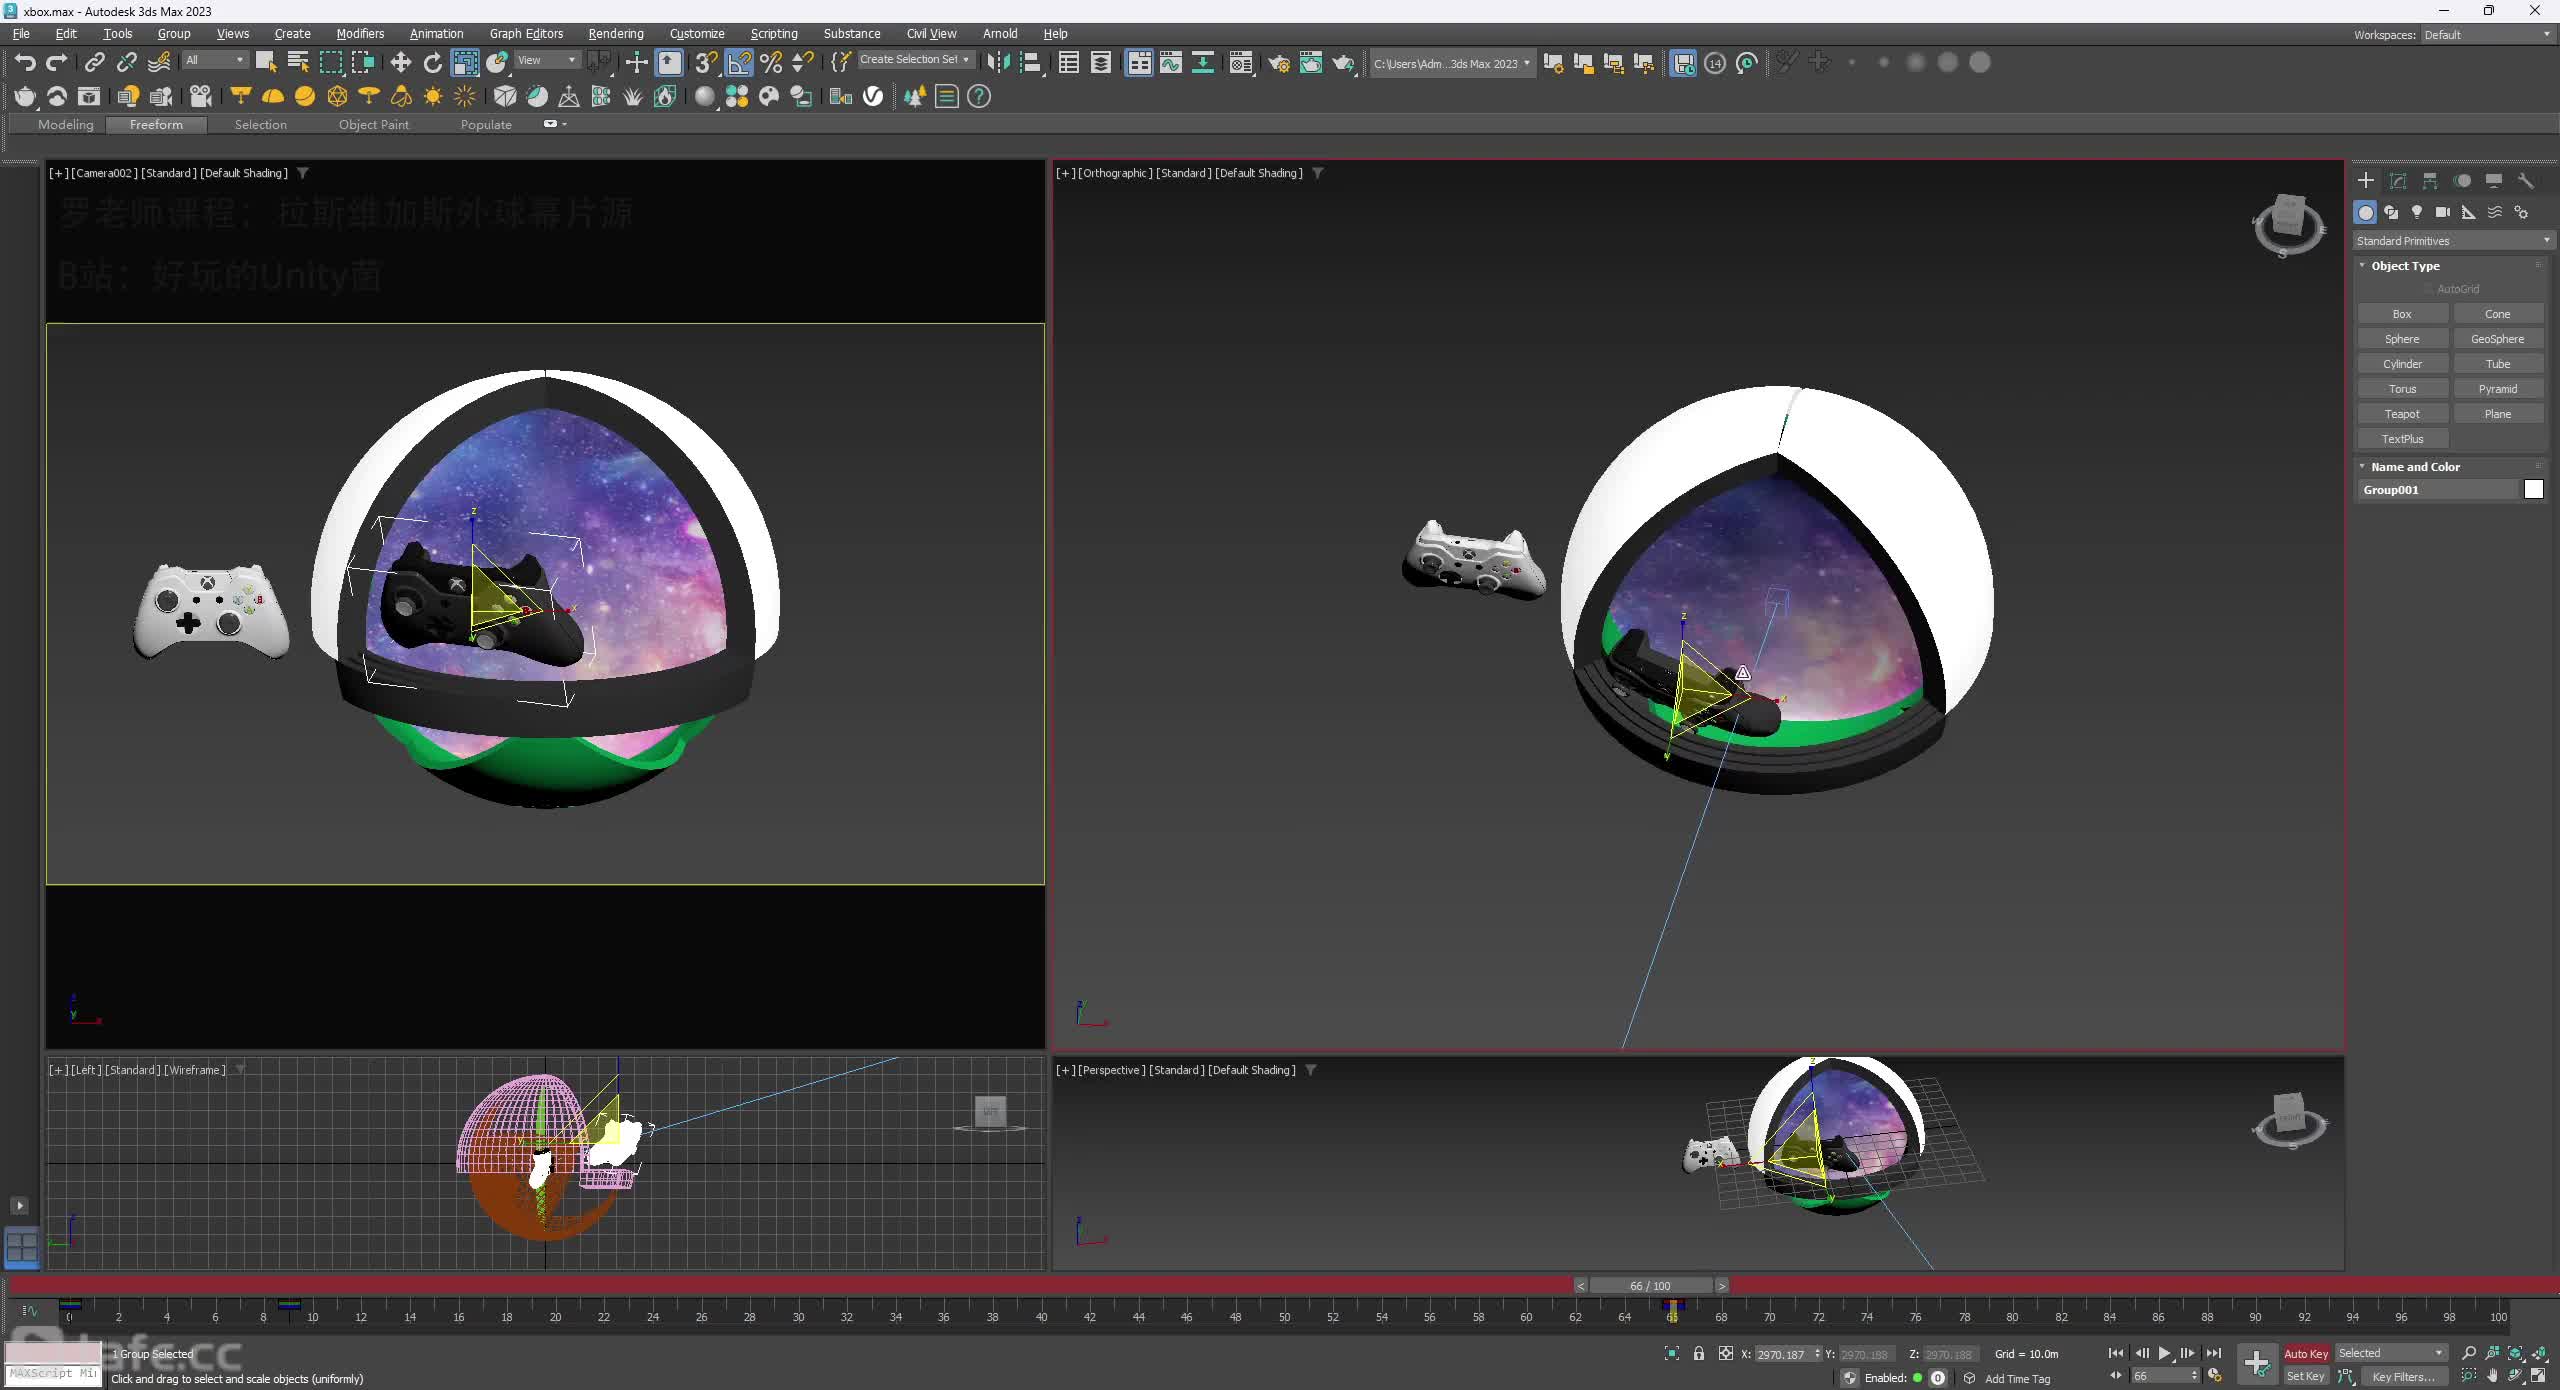Open Select by Name list icon
This screenshot has width=2560, height=1390.
(298, 63)
